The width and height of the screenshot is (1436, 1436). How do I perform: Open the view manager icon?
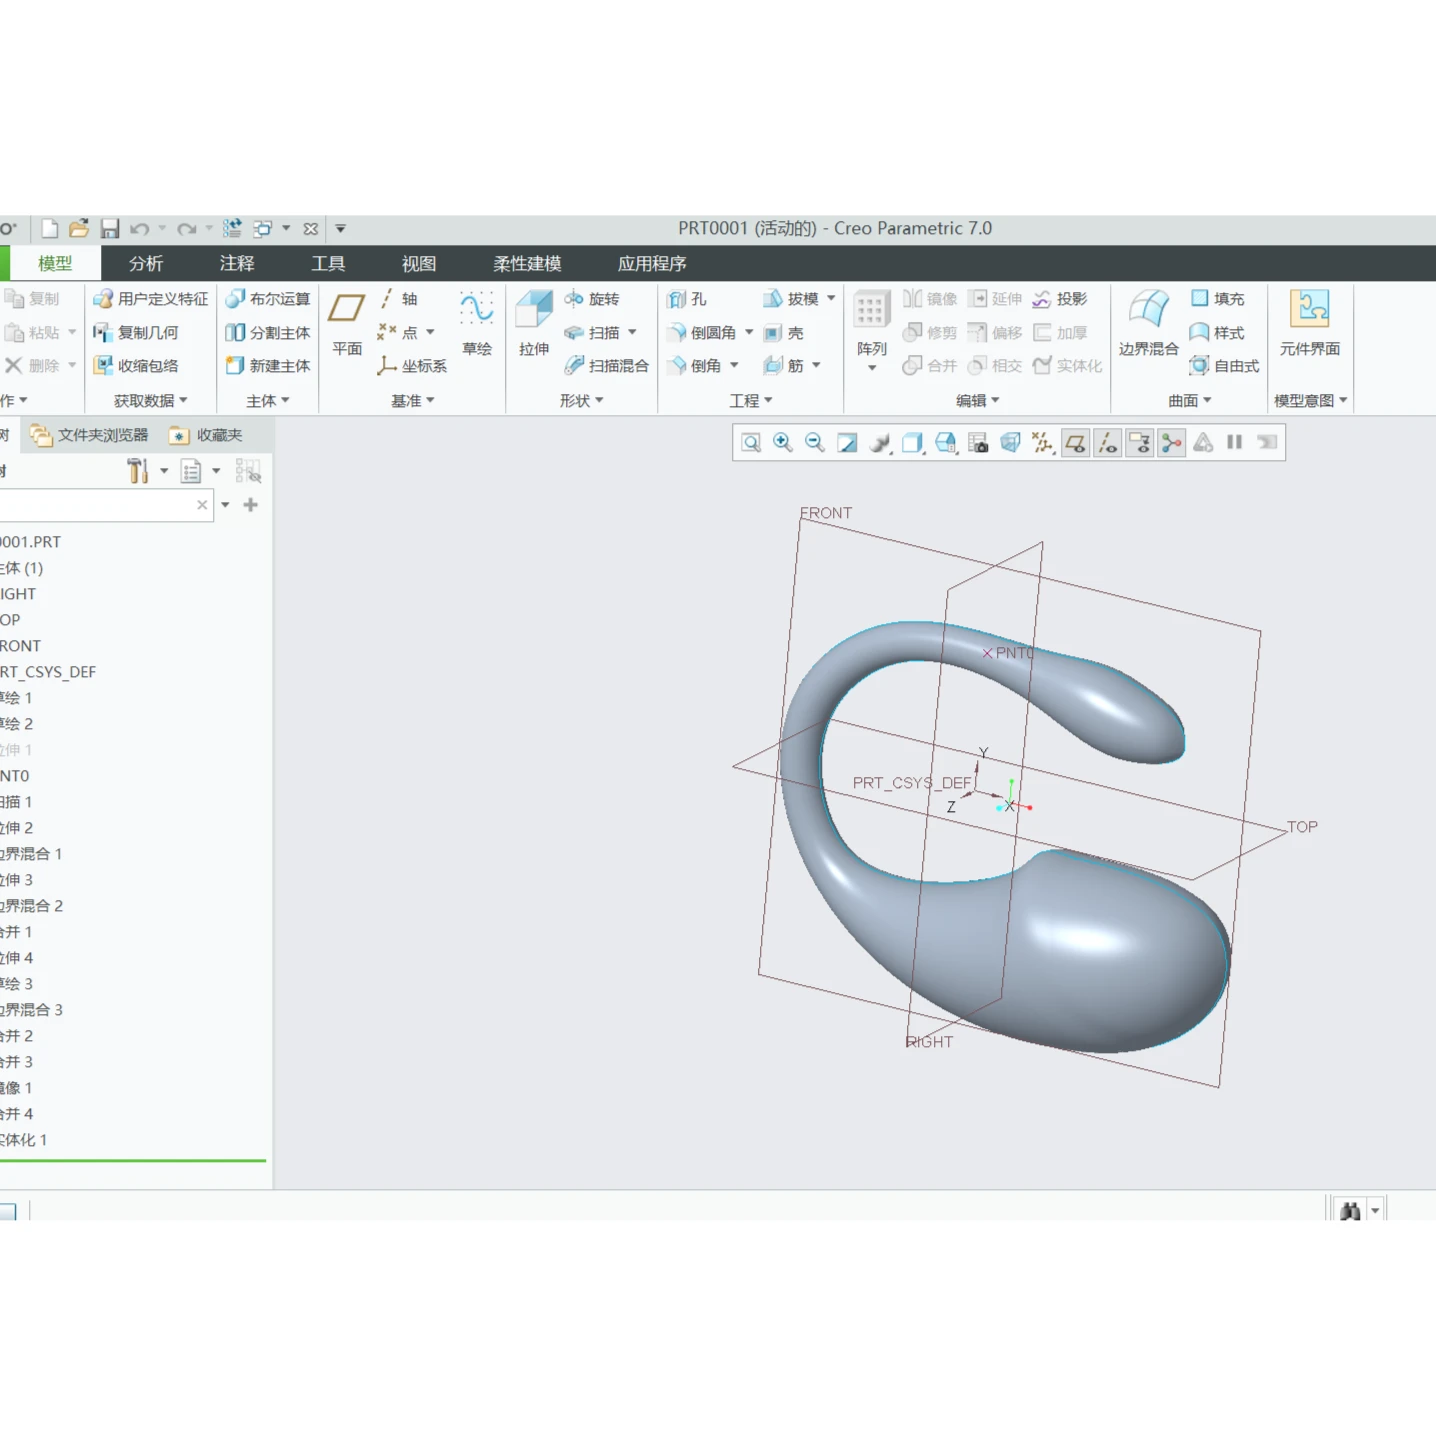978,443
